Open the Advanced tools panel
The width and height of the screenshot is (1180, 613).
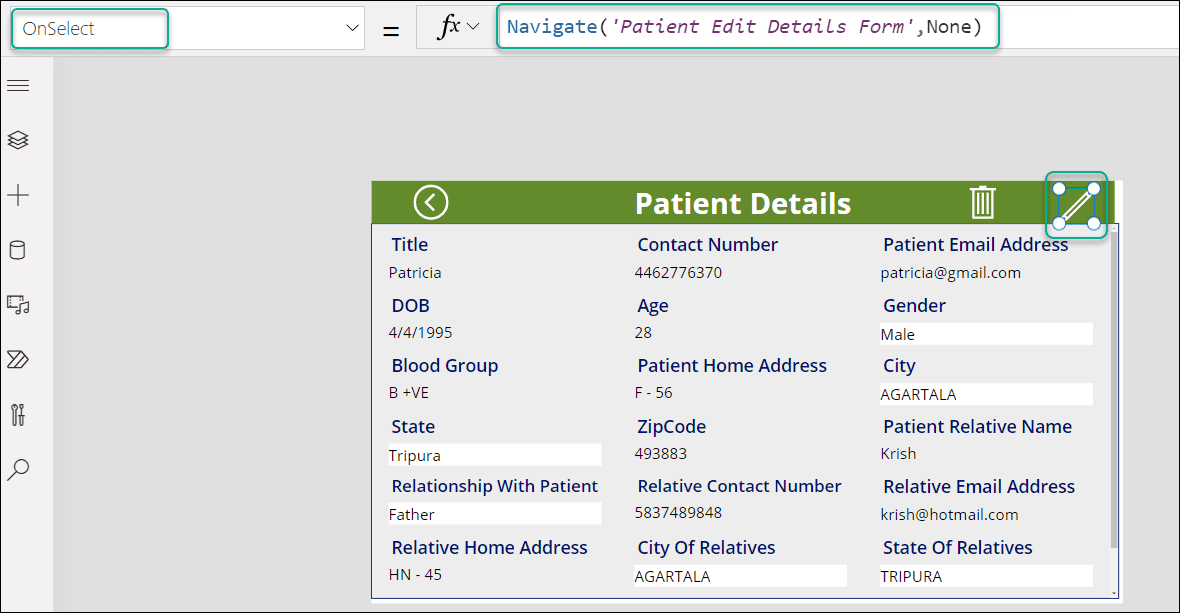18,414
